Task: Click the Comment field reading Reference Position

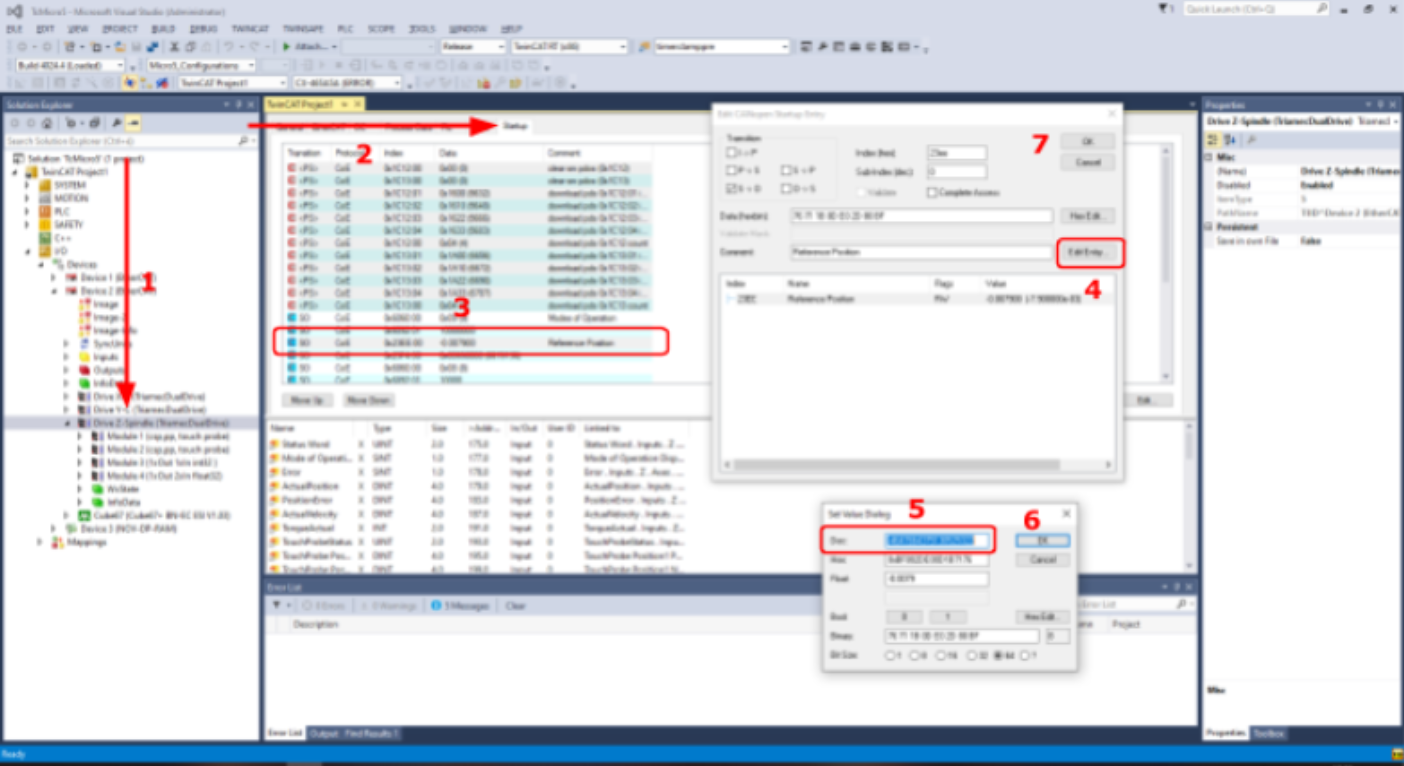Action: (921, 252)
